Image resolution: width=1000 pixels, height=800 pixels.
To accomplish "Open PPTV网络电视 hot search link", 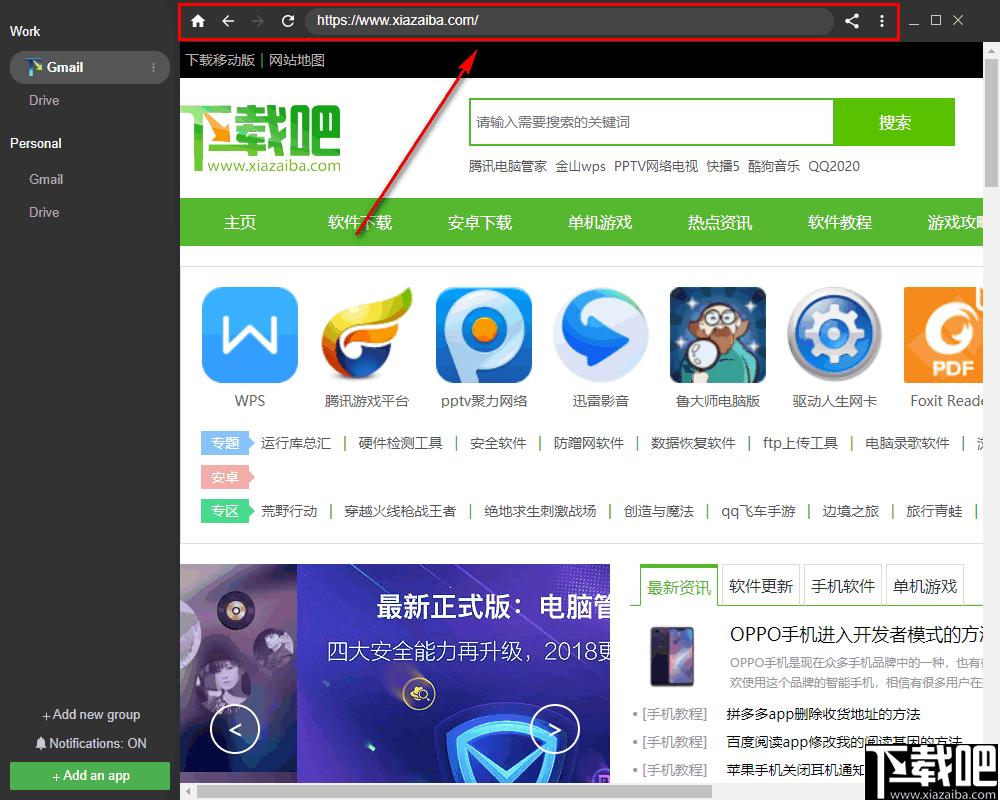I will [x=656, y=167].
